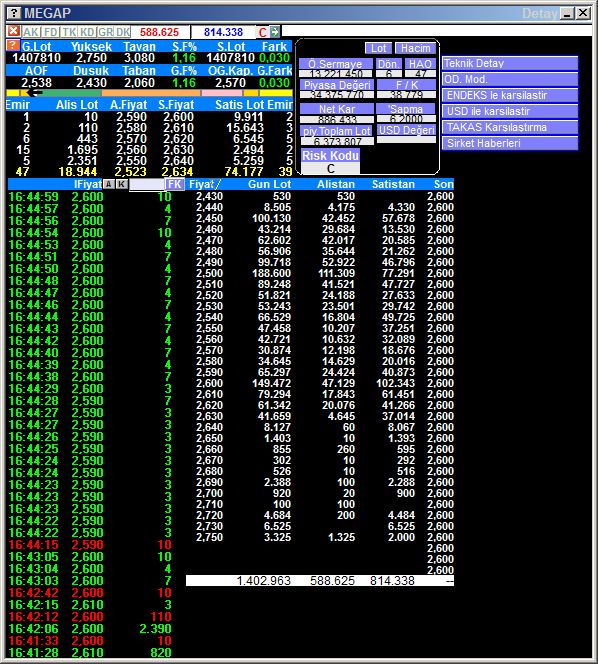Click the orange question mark beside G.Lot

pyautogui.click(x=13, y=45)
